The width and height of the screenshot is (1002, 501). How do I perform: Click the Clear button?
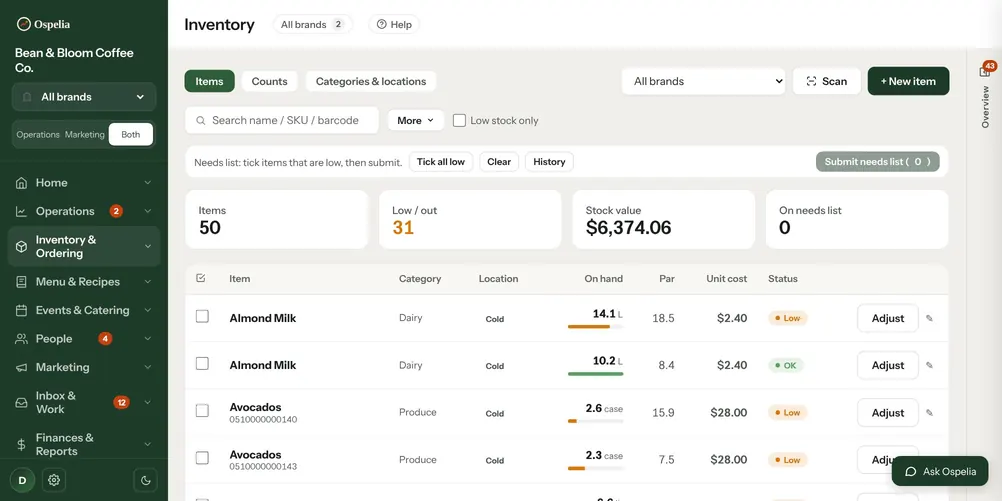(x=499, y=162)
